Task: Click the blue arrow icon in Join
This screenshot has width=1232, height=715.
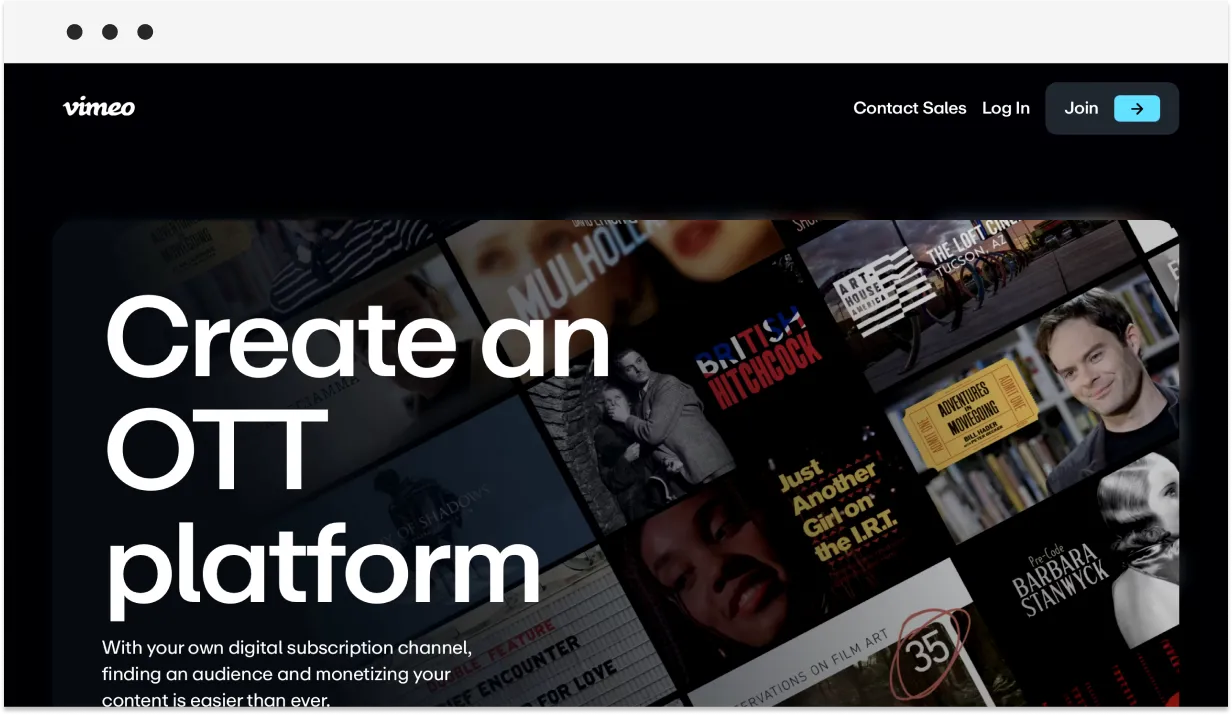Action: click(x=1137, y=108)
